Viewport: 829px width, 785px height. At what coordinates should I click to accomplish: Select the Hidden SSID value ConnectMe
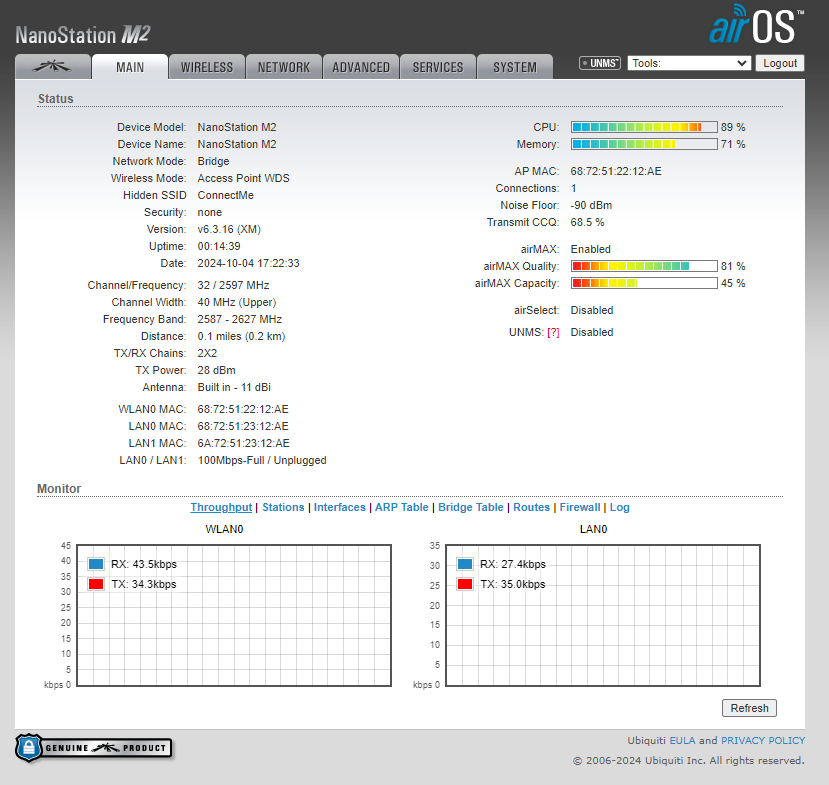click(226, 195)
